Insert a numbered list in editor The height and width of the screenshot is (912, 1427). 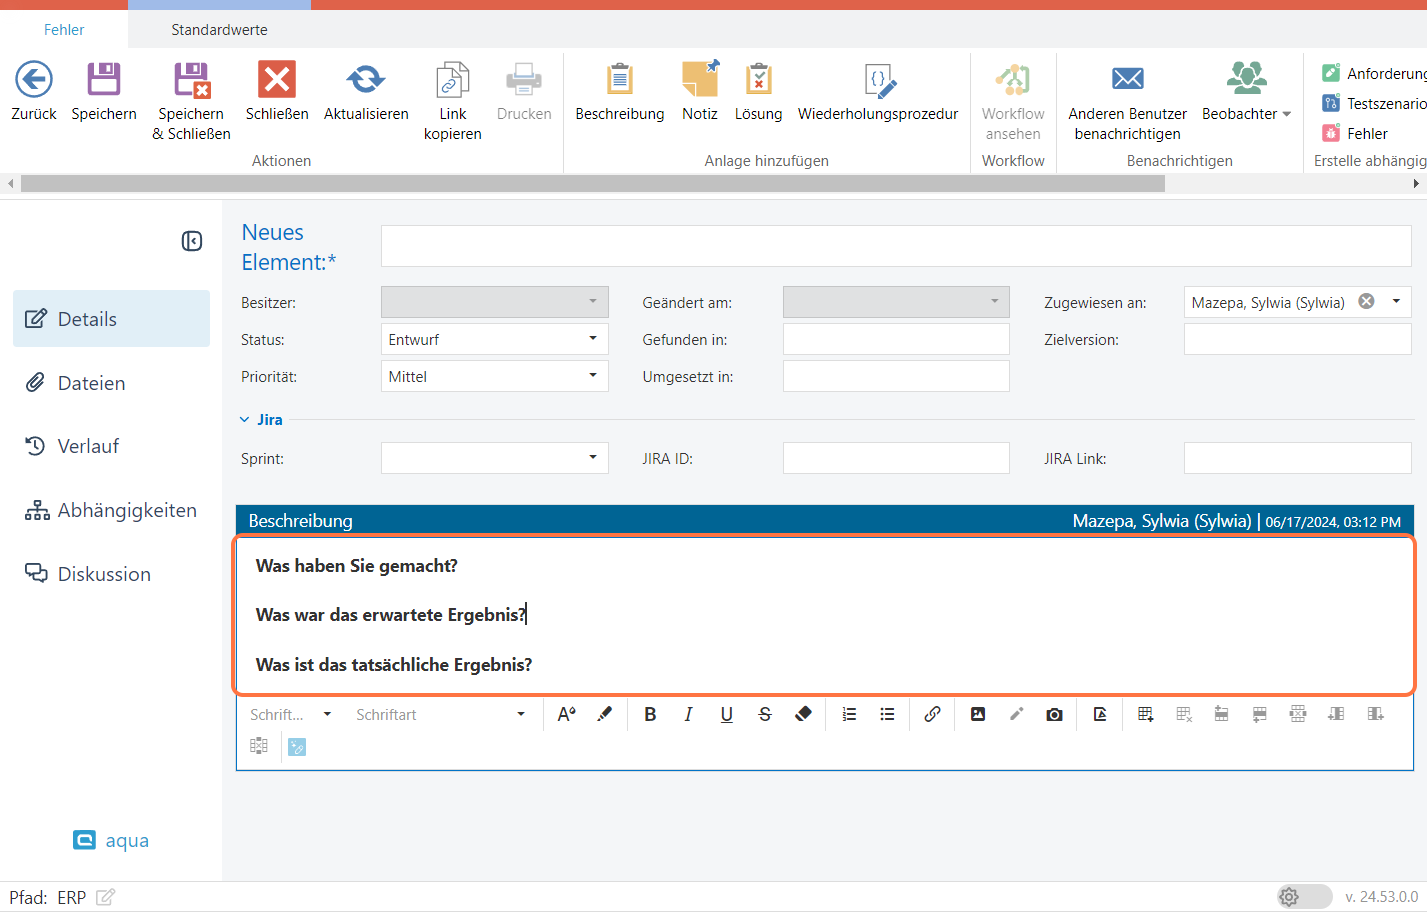[849, 714]
